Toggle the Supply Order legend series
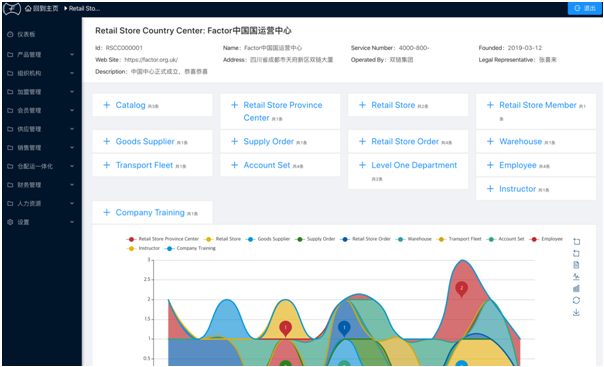 click(315, 239)
